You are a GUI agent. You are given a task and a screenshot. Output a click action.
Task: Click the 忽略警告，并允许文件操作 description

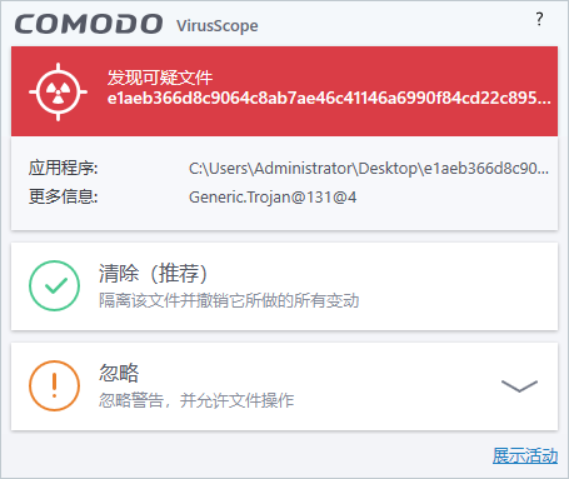tap(196, 401)
